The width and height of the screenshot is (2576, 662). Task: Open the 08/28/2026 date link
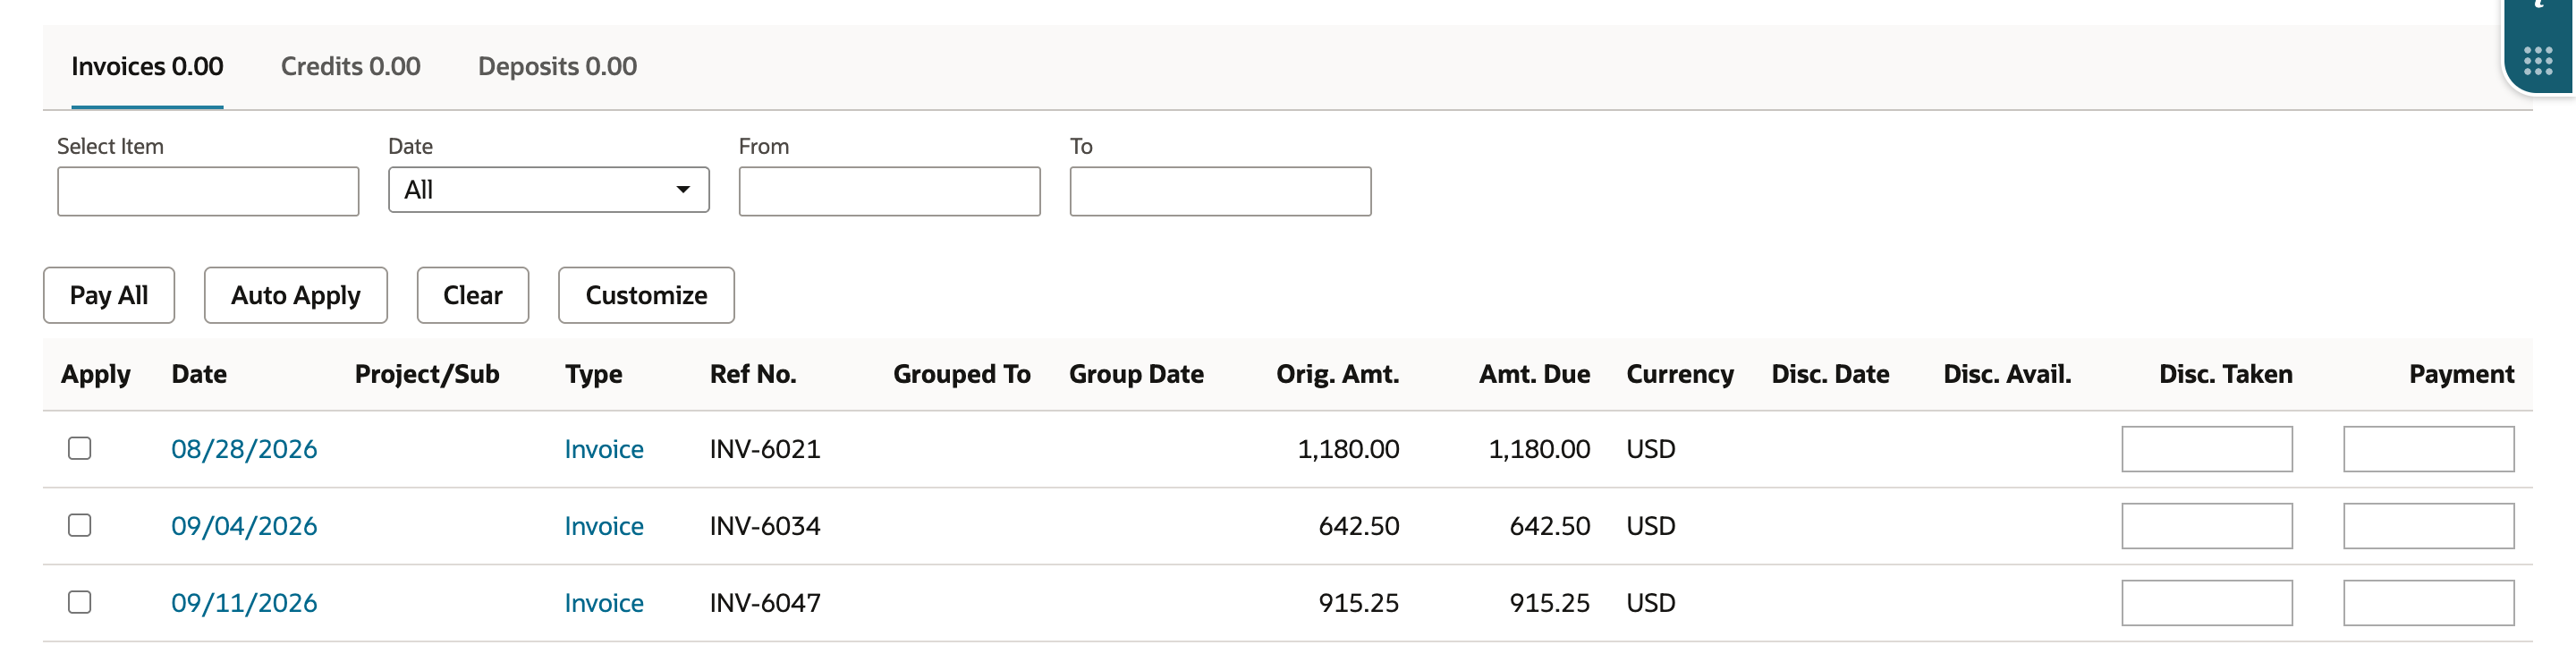click(244, 449)
